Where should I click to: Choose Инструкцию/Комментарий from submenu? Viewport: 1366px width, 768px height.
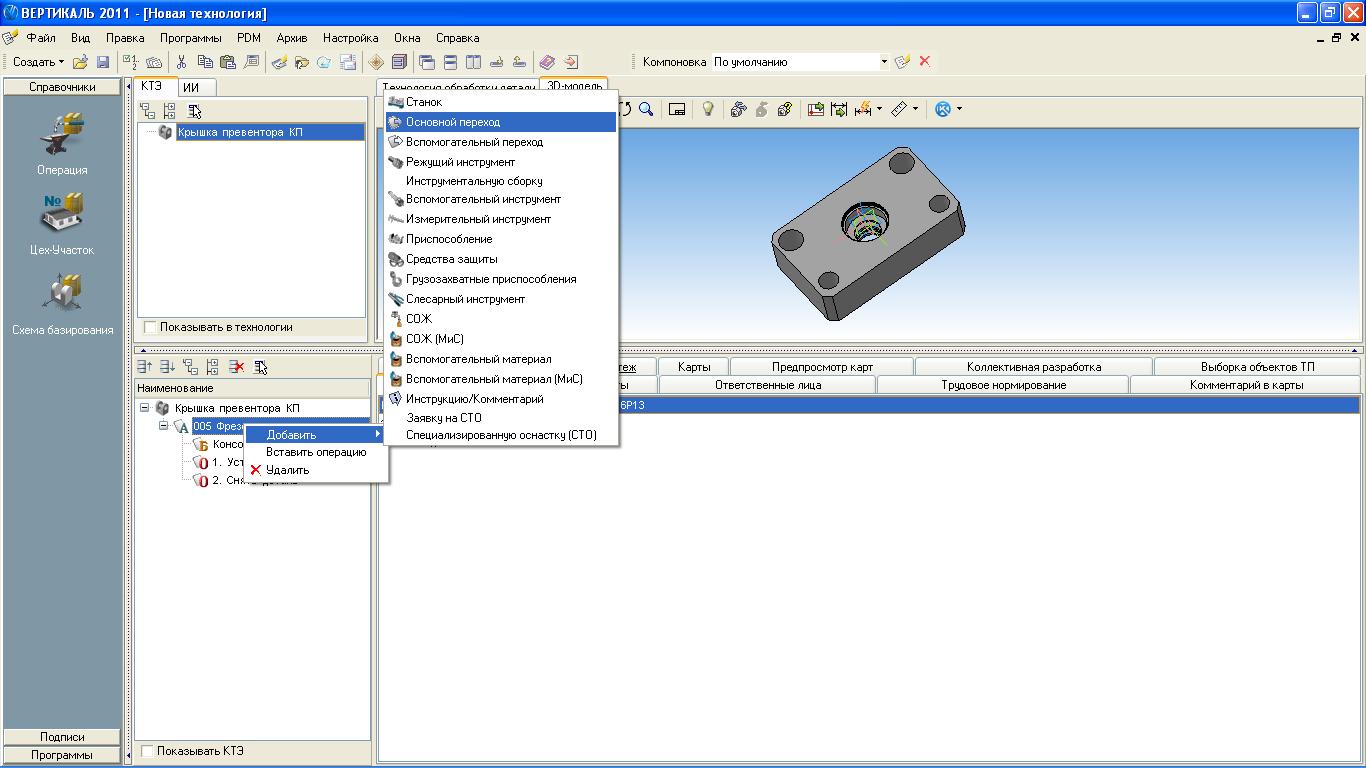coord(501,399)
